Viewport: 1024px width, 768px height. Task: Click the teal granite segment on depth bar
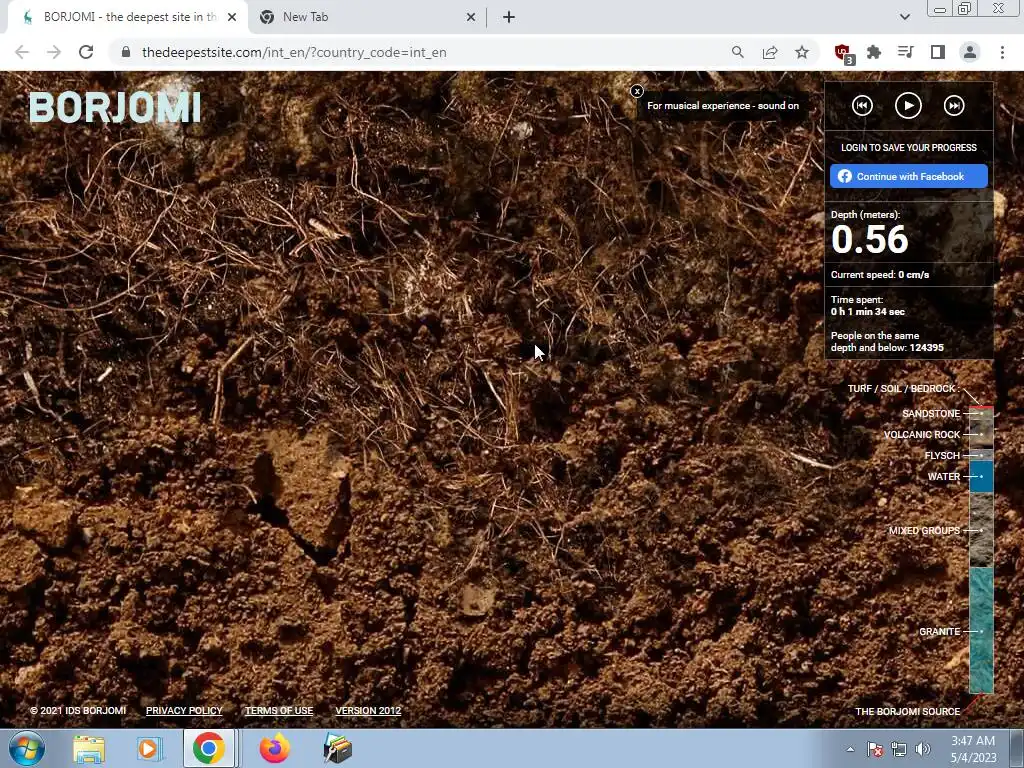tap(981, 630)
